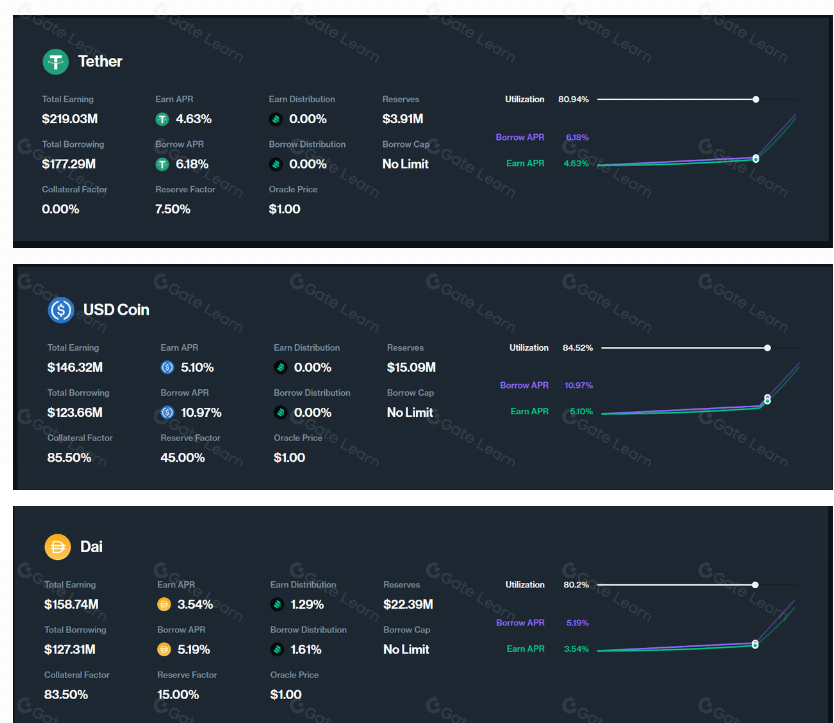Click the Collateral Factor value 85.50%

(69, 458)
